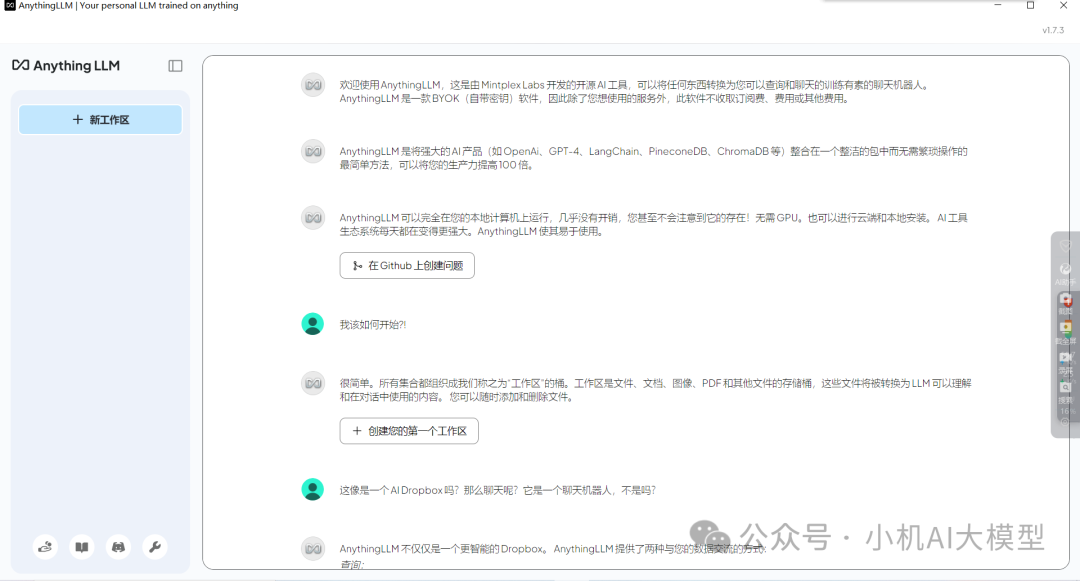Click 创建您的第一个工作区 button
The height and width of the screenshot is (581, 1080).
pyautogui.click(x=409, y=431)
